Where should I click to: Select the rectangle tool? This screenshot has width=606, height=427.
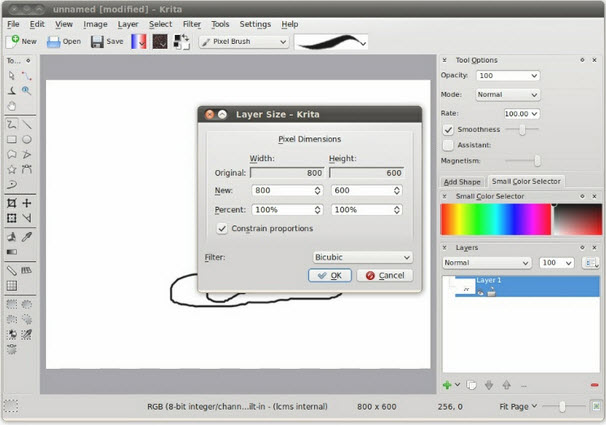tap(12, 139)
